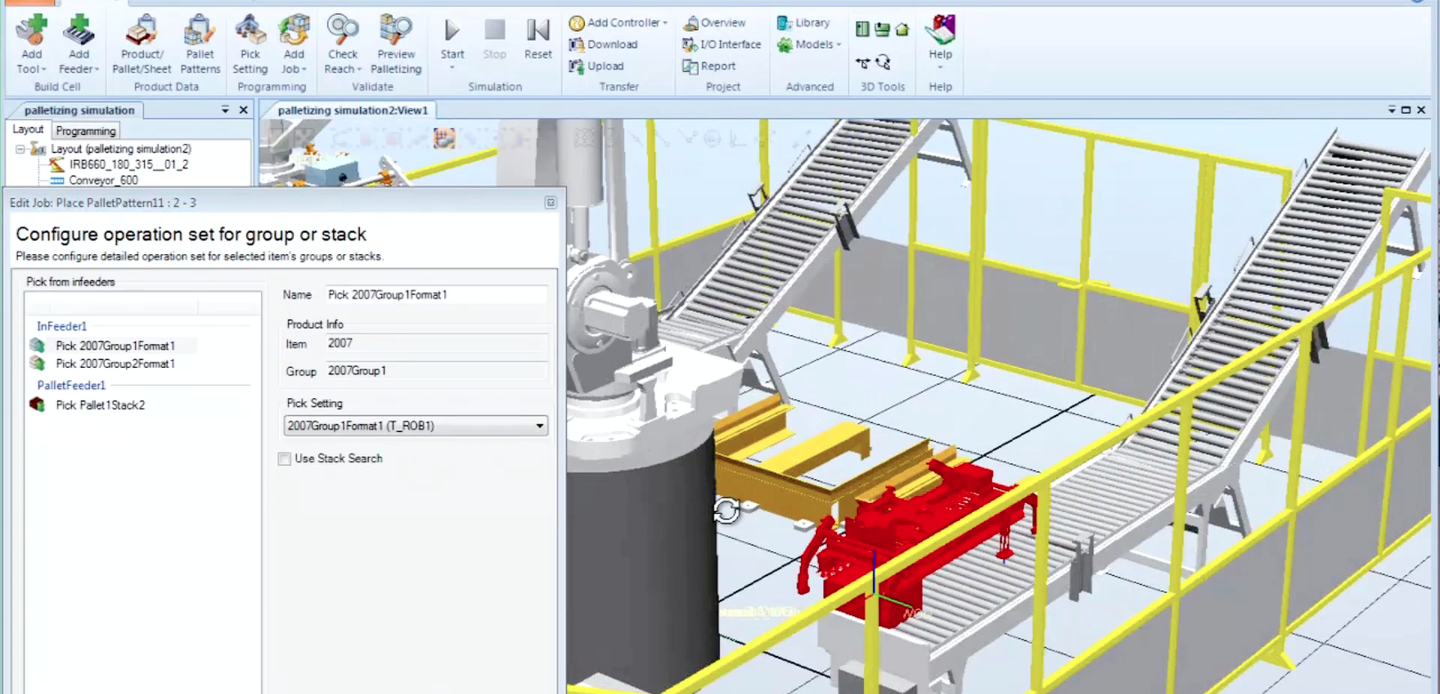Viewport: 1440px width, 694px height.
Task: Click icon beside Pick 2007Group2Format1
Action: pyautogui.click(x=37, y=364)
